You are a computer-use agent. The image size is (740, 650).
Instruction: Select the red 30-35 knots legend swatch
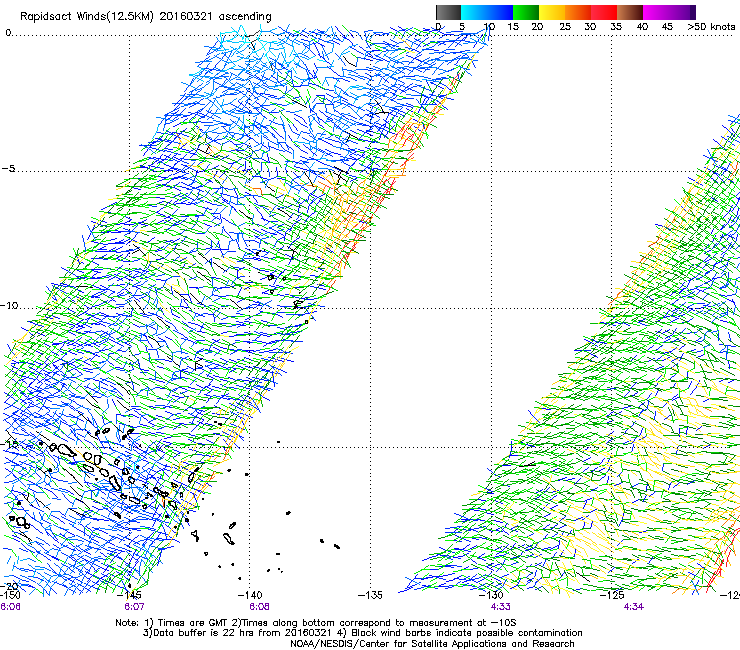[604, 12]
